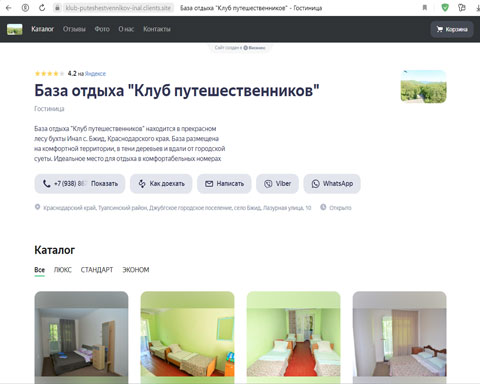Screen dimensions: 480x384
Task: Open the Фото menu item
Action: 102,29
